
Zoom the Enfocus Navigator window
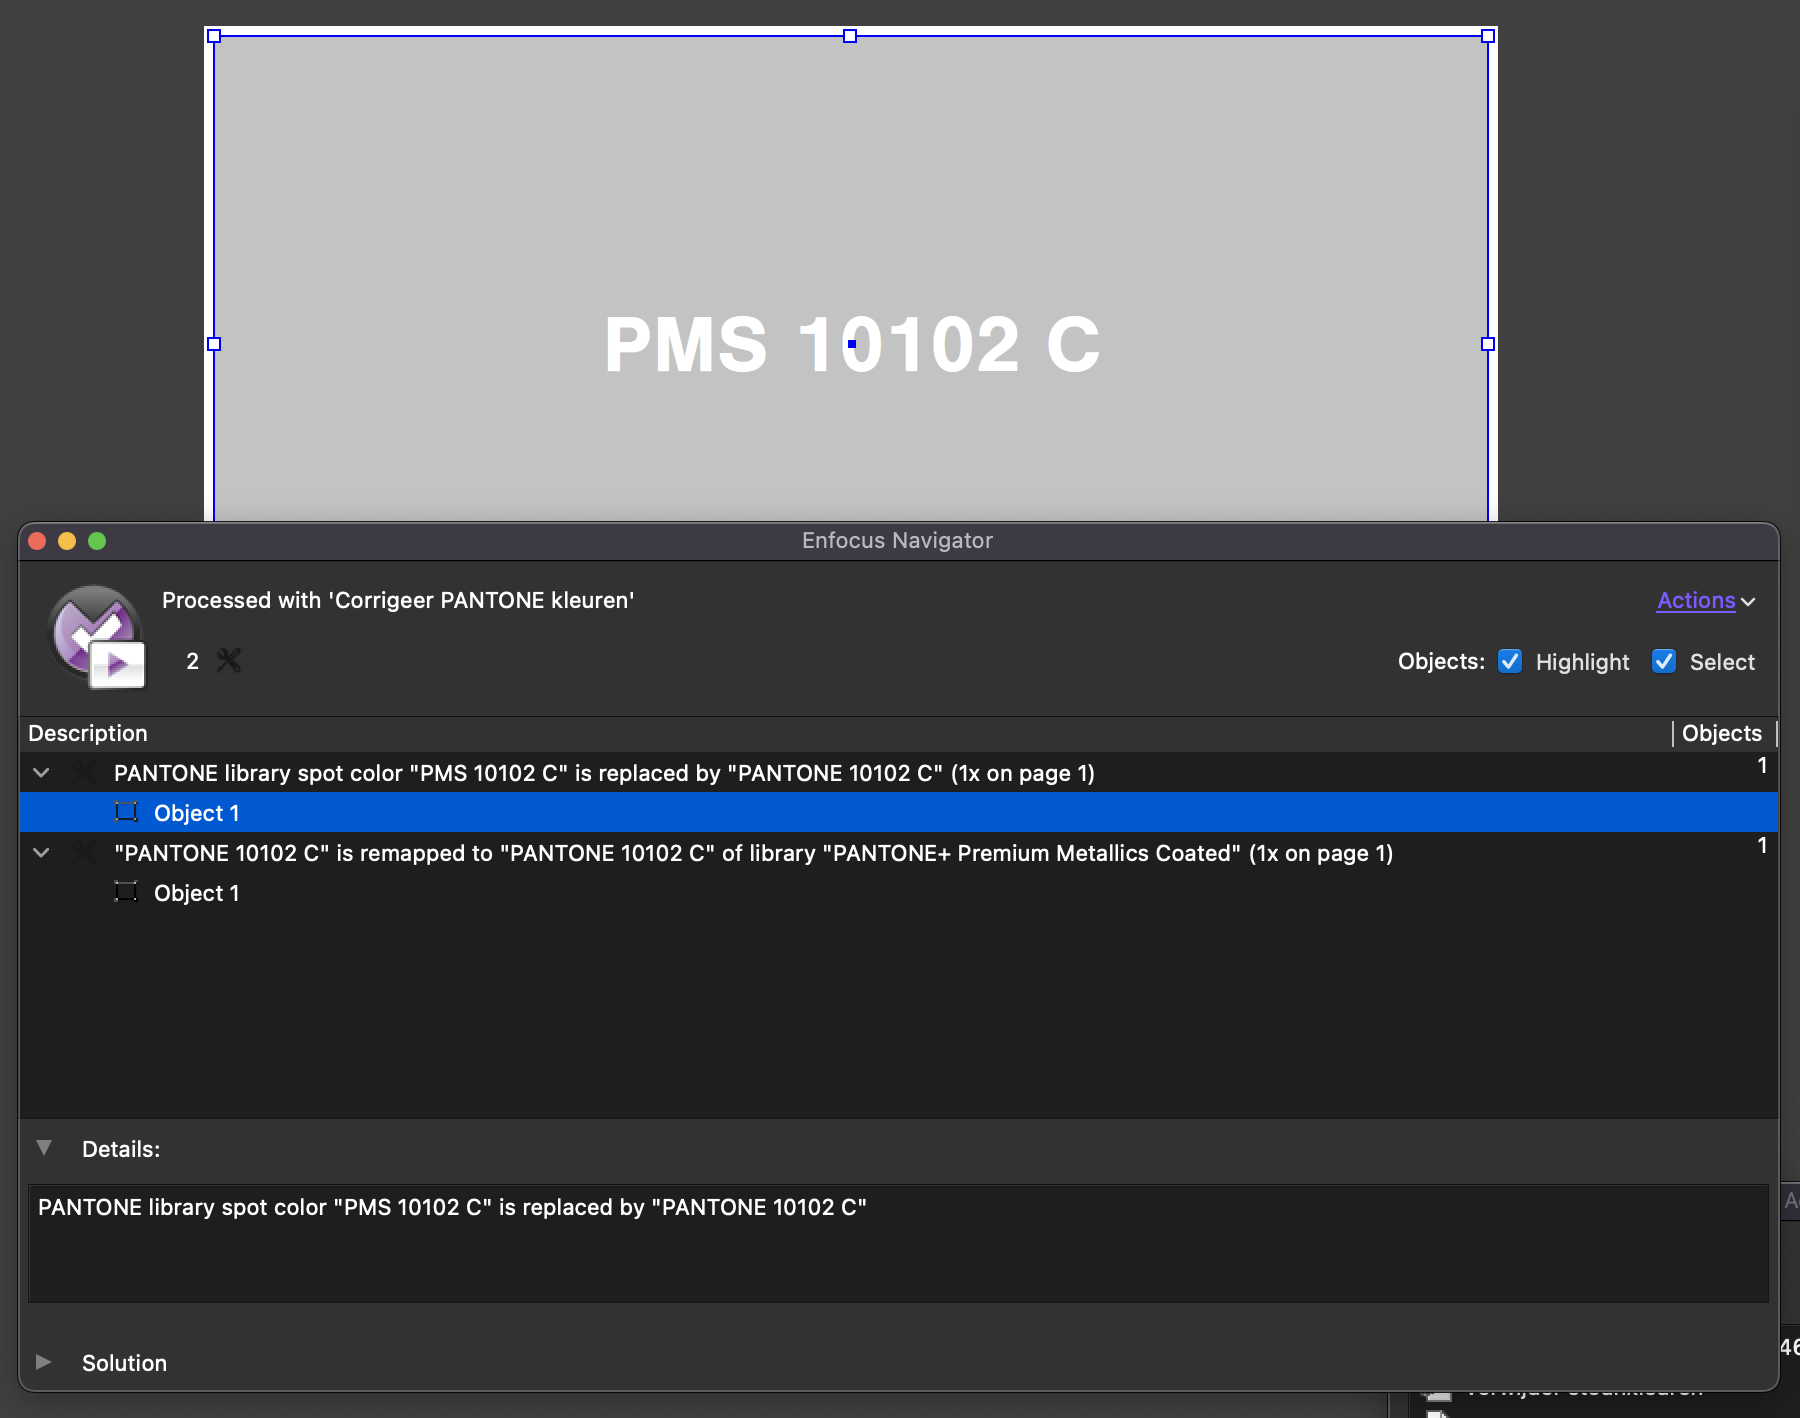(x=97, y=541)
